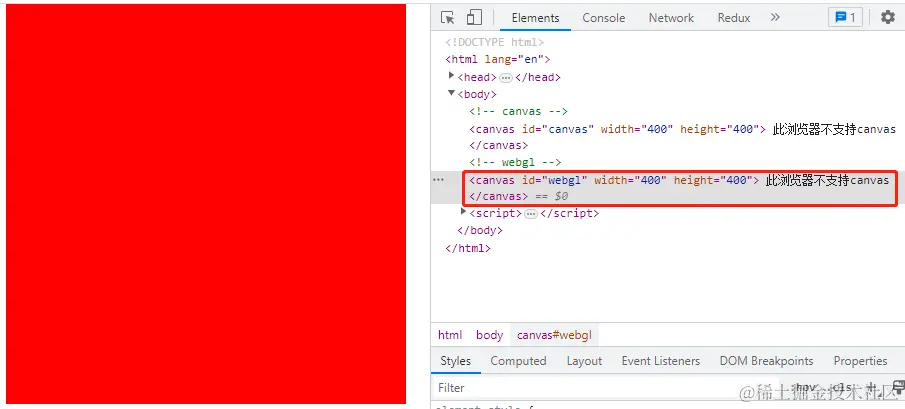905x409 pixels.
Task: Click the canvas#webgl breadcrumb
Action: (554, 335)
